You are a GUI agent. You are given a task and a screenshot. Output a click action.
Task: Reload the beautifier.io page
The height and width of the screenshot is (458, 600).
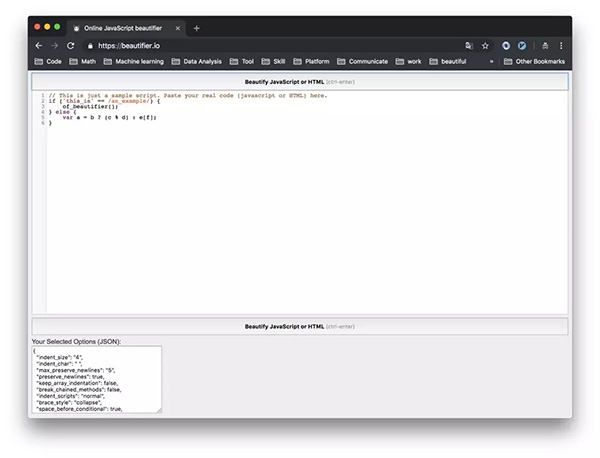(70, 46)
